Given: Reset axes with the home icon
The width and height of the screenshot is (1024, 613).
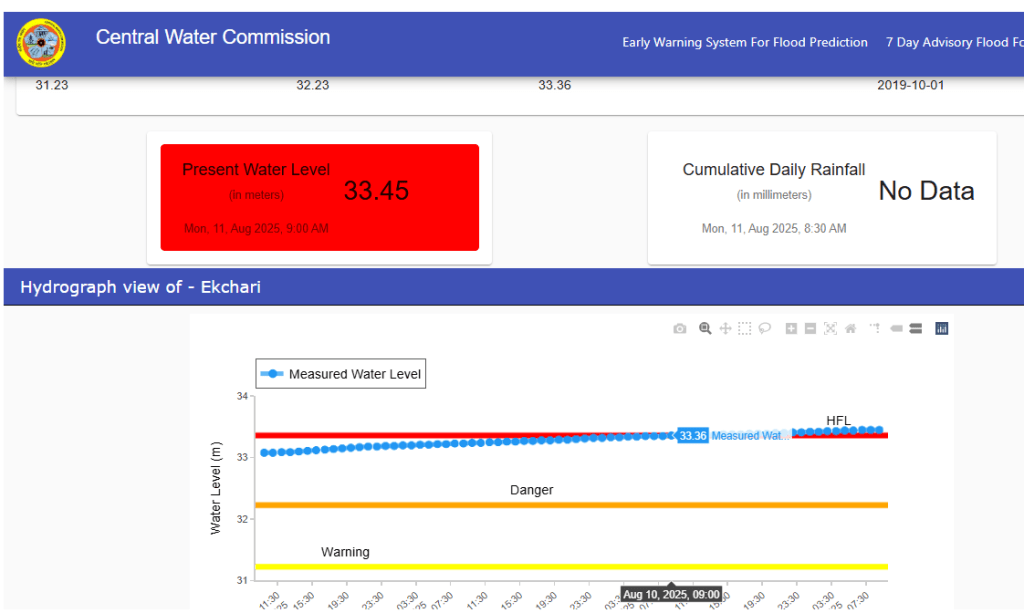Looking at the screenshot, I should (x=850, y=328).
